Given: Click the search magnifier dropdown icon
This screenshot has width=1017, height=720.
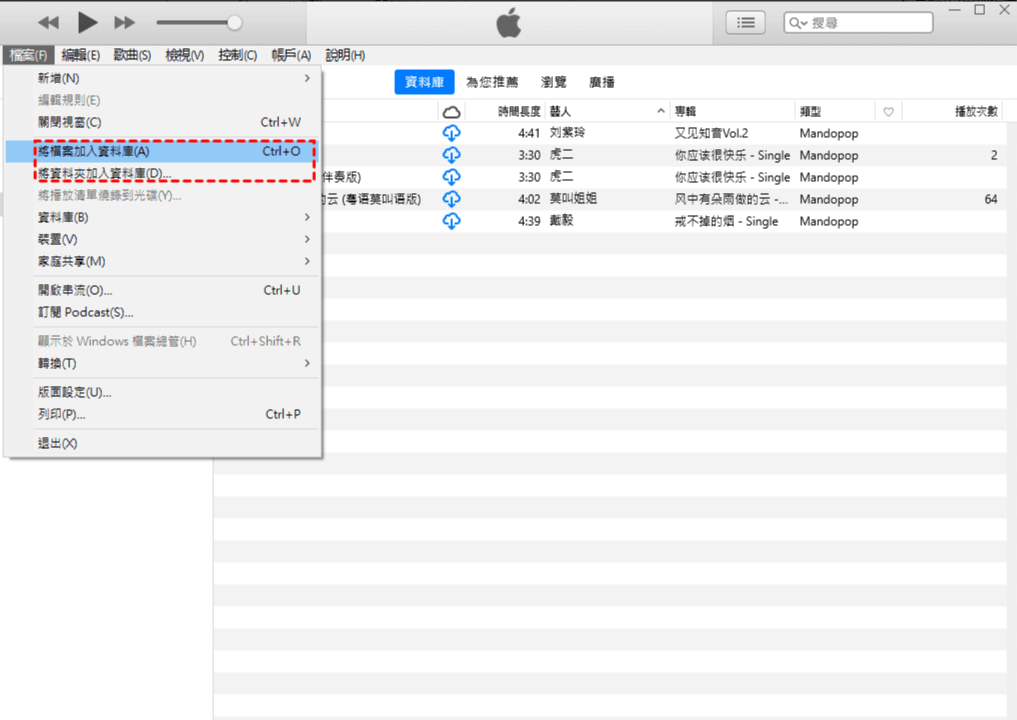Looking at the screenshot, I should click(798, 23).
